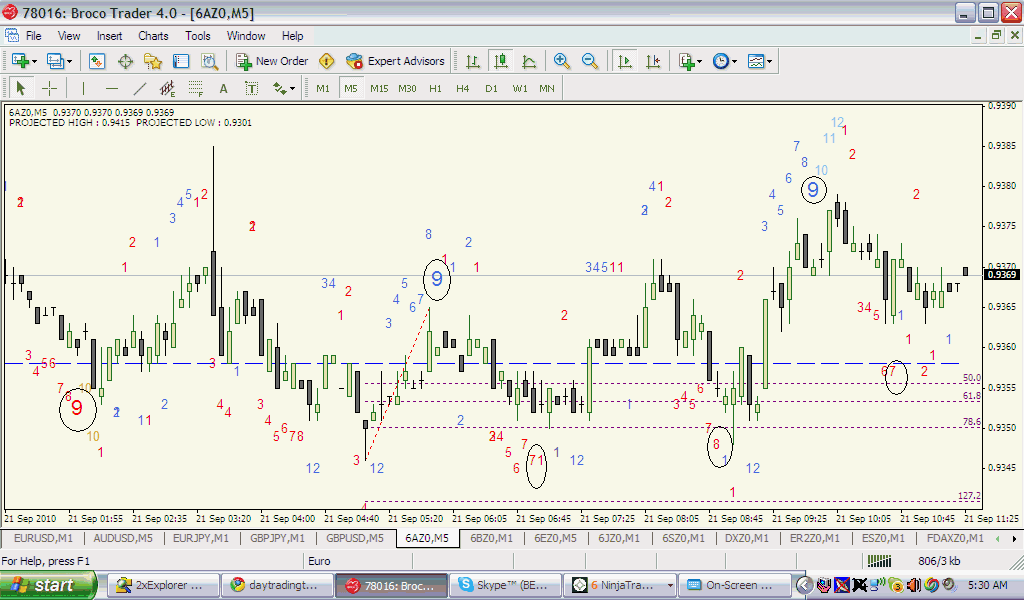
Task: Switch timeframe to H4
Action: click(463, 88)
